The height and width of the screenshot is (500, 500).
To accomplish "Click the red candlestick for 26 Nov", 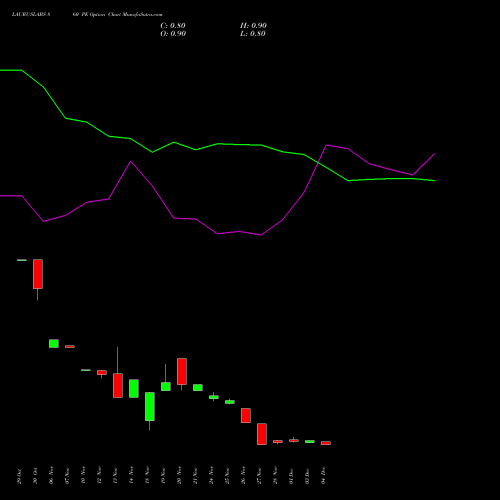I will (x=246, y=416).
